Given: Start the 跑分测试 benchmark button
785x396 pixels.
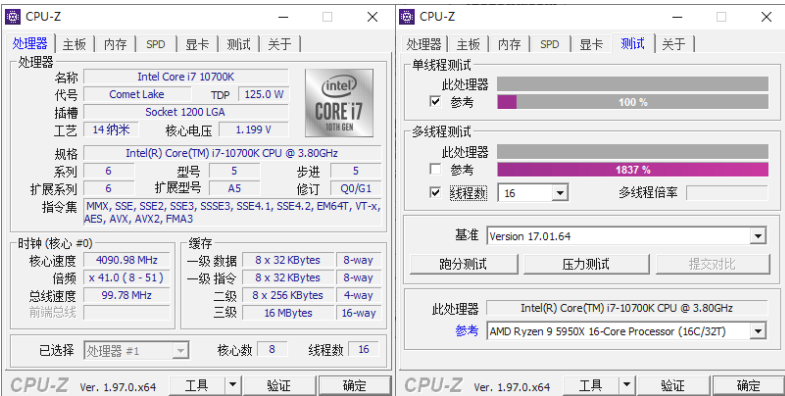Looking at the screenshot, I should [464, 264].
